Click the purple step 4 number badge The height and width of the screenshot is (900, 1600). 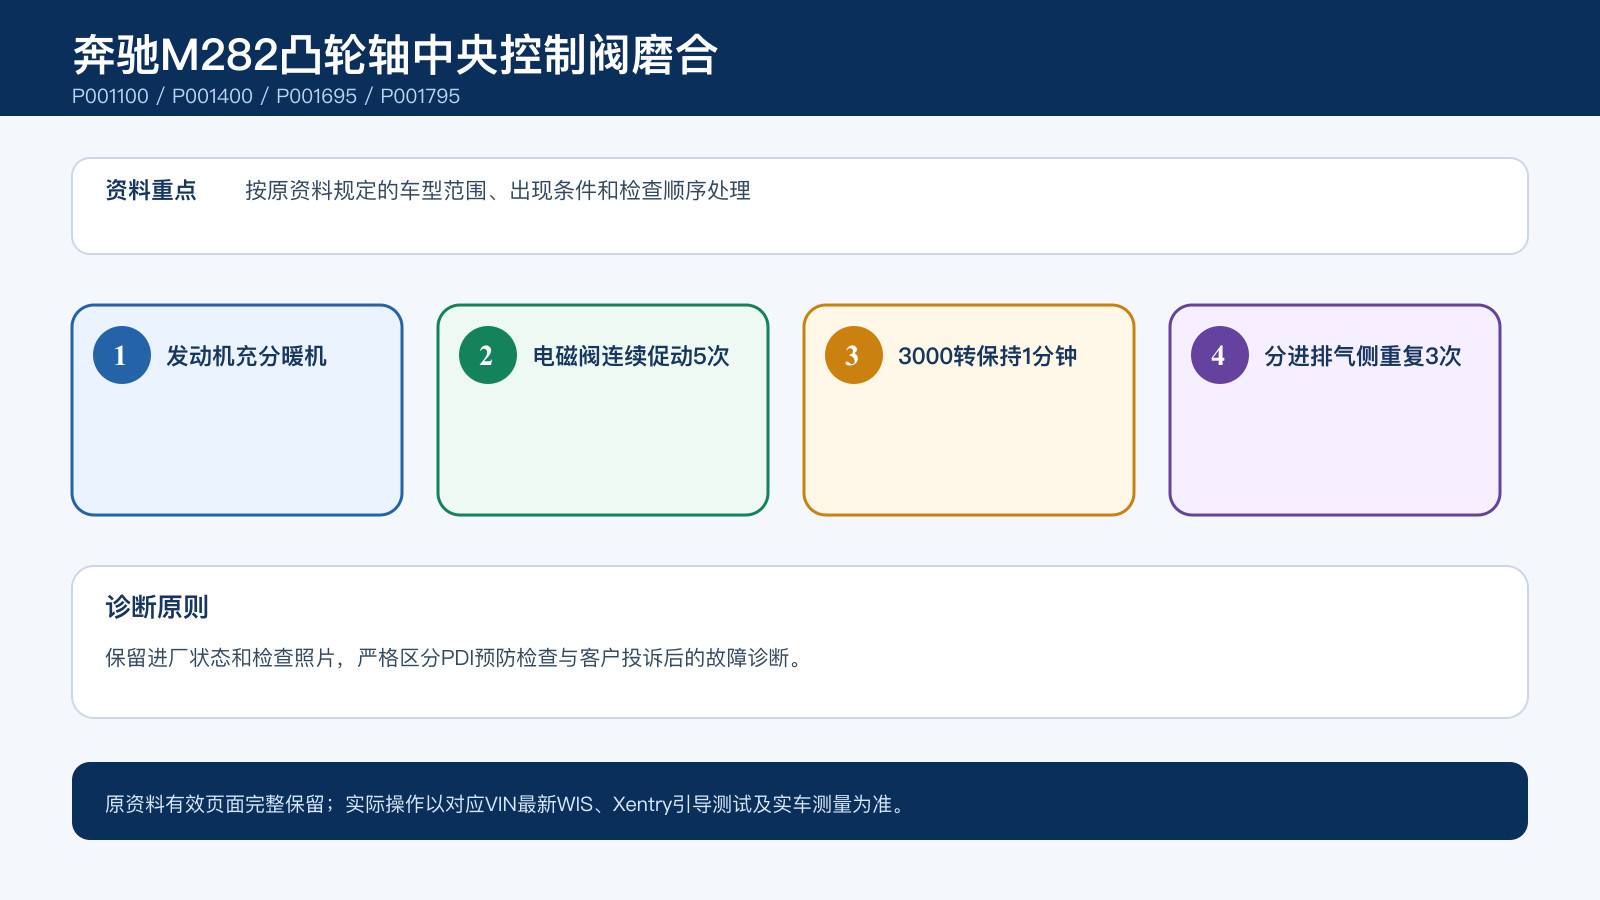(1220, 355)
